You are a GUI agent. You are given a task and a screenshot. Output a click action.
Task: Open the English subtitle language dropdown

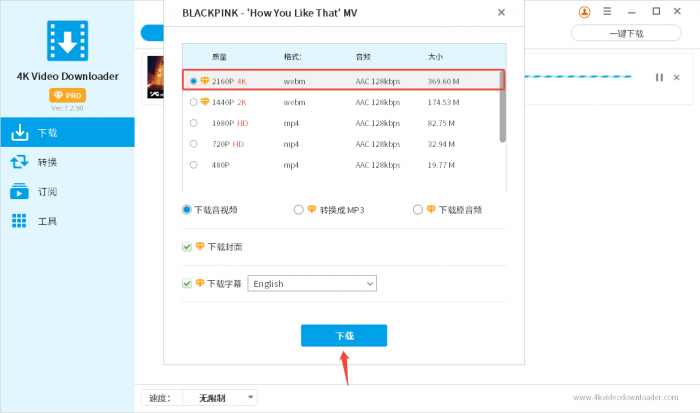pos(312,283)
